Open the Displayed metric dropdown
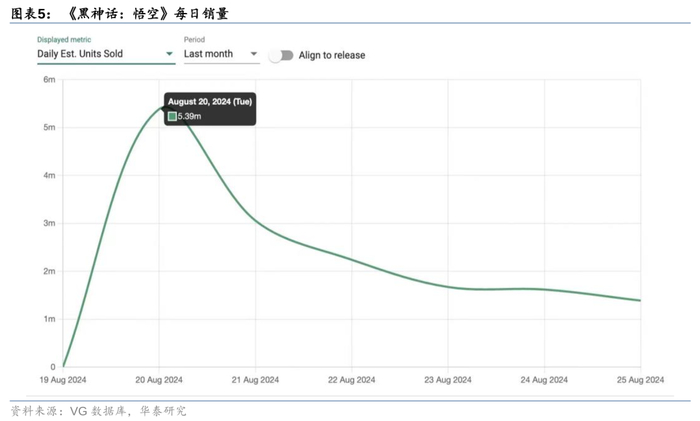700x421 pixels. (x=106, y=54)
